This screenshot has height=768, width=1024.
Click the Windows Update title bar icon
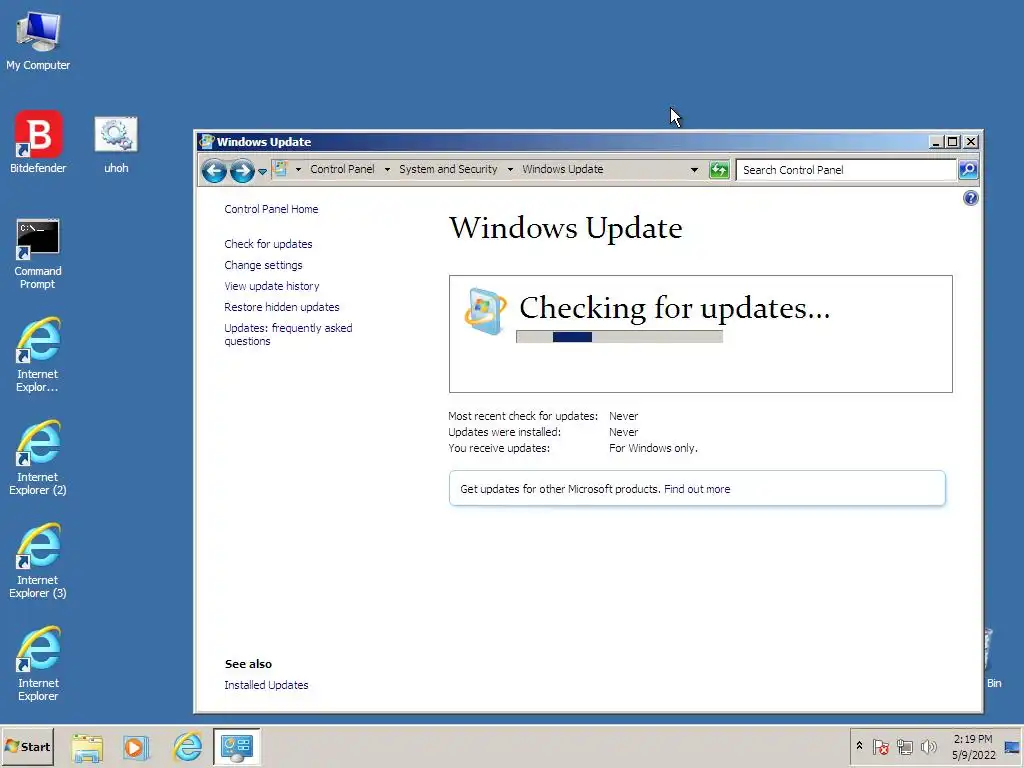pyautogui.click(x=207, y=142)
